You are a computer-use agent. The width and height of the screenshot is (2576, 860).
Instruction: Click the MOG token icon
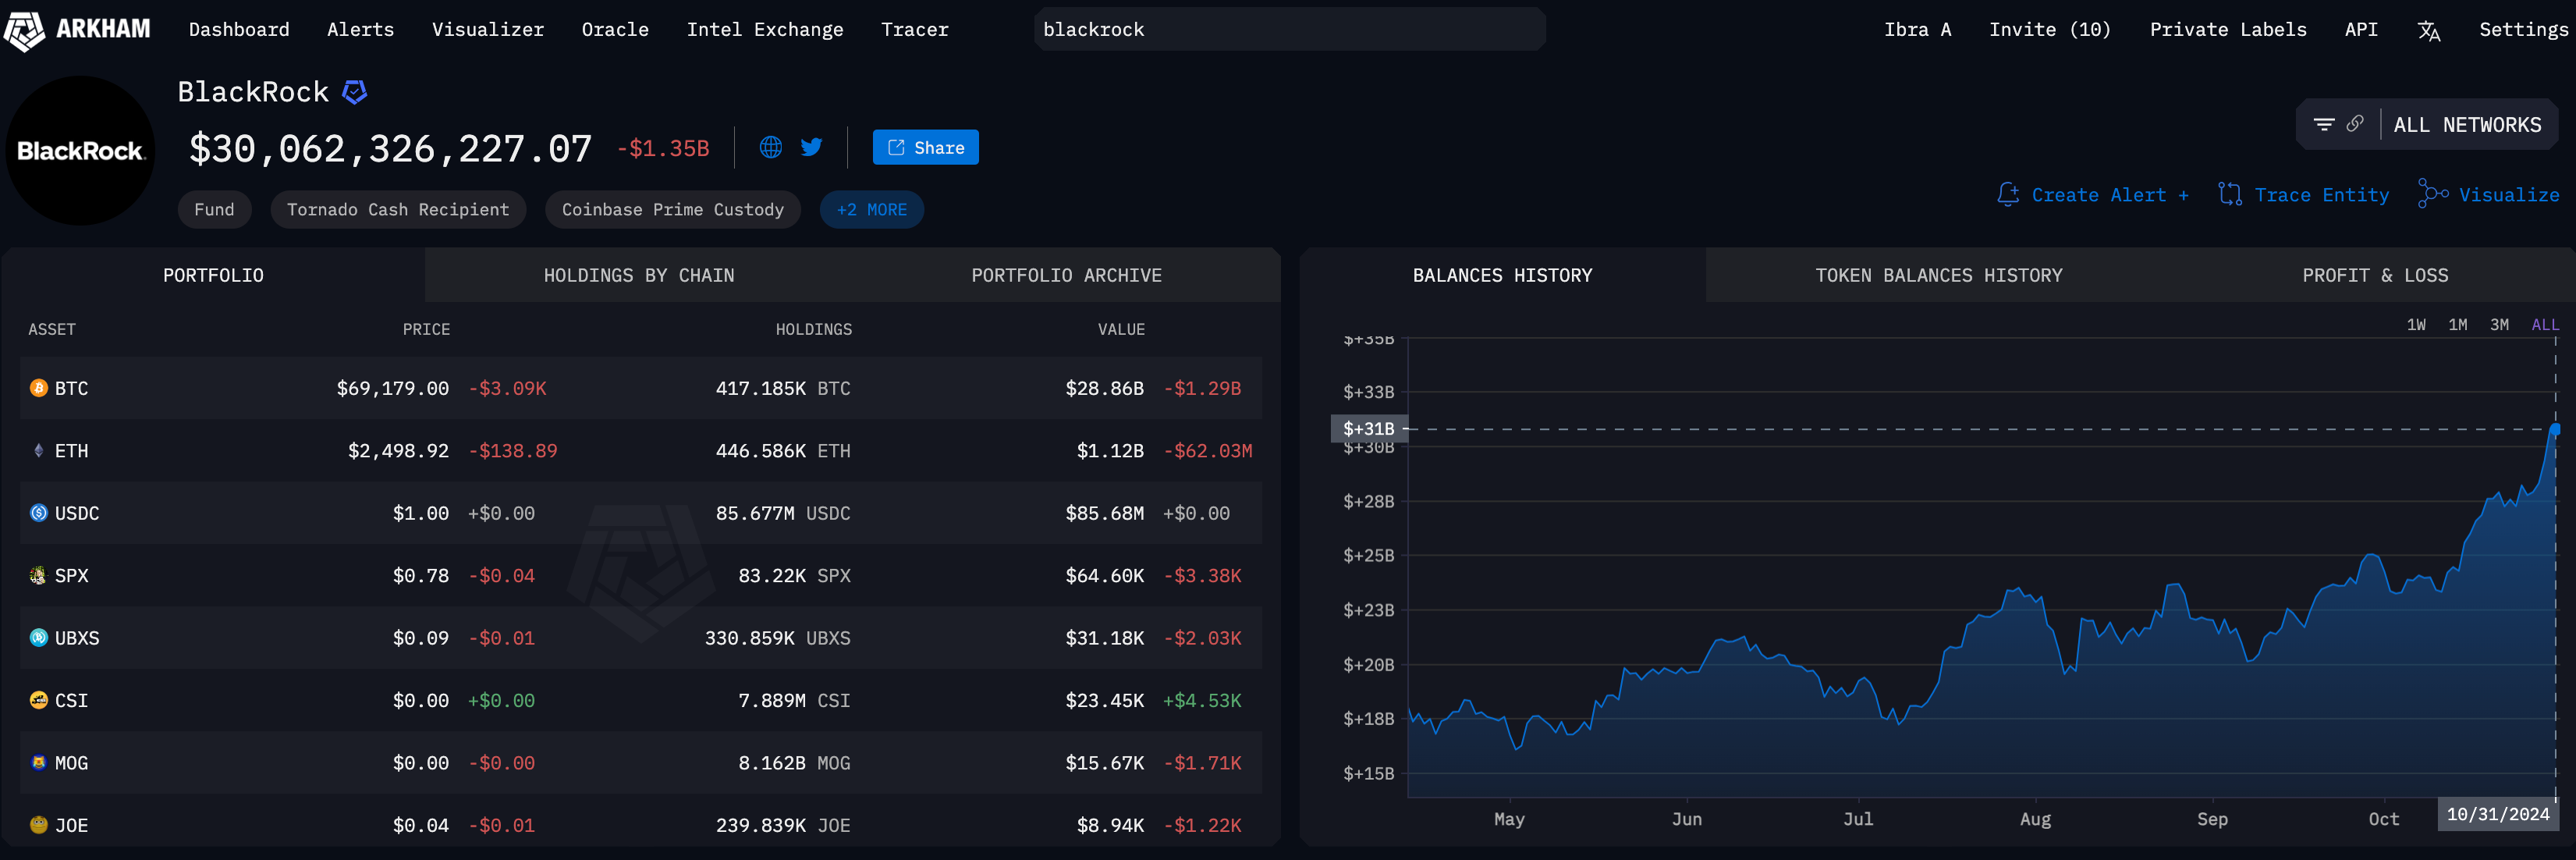click(x=39, y=762)
